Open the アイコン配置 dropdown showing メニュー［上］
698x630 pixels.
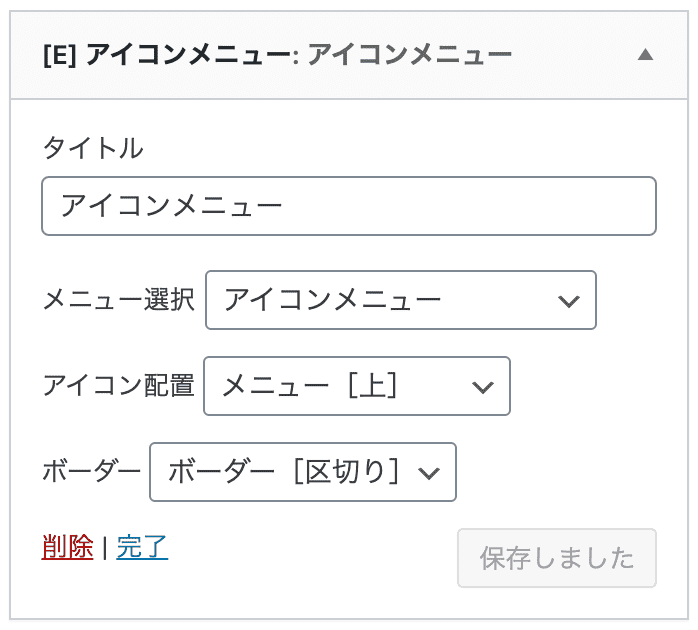tap(357, 386)
